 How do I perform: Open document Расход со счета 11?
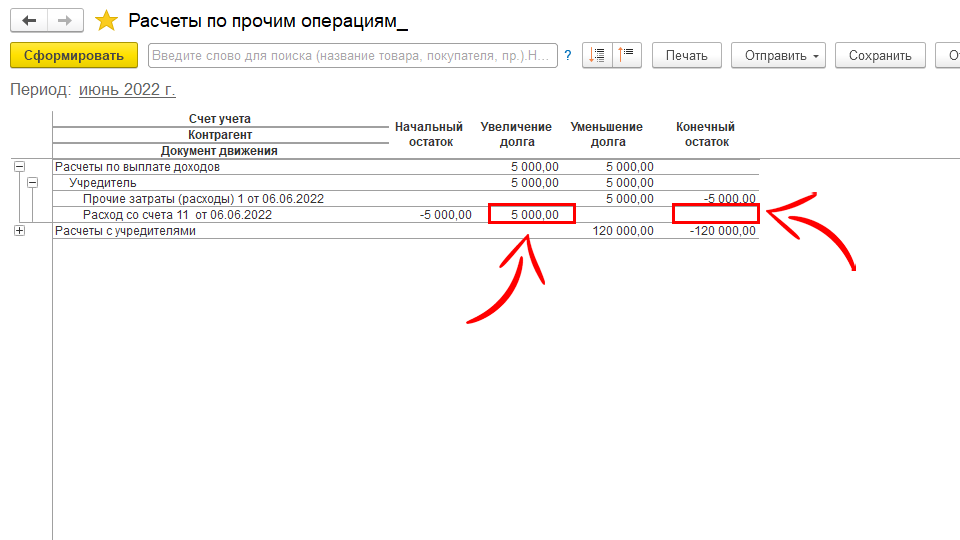click(x=176, y=215)
